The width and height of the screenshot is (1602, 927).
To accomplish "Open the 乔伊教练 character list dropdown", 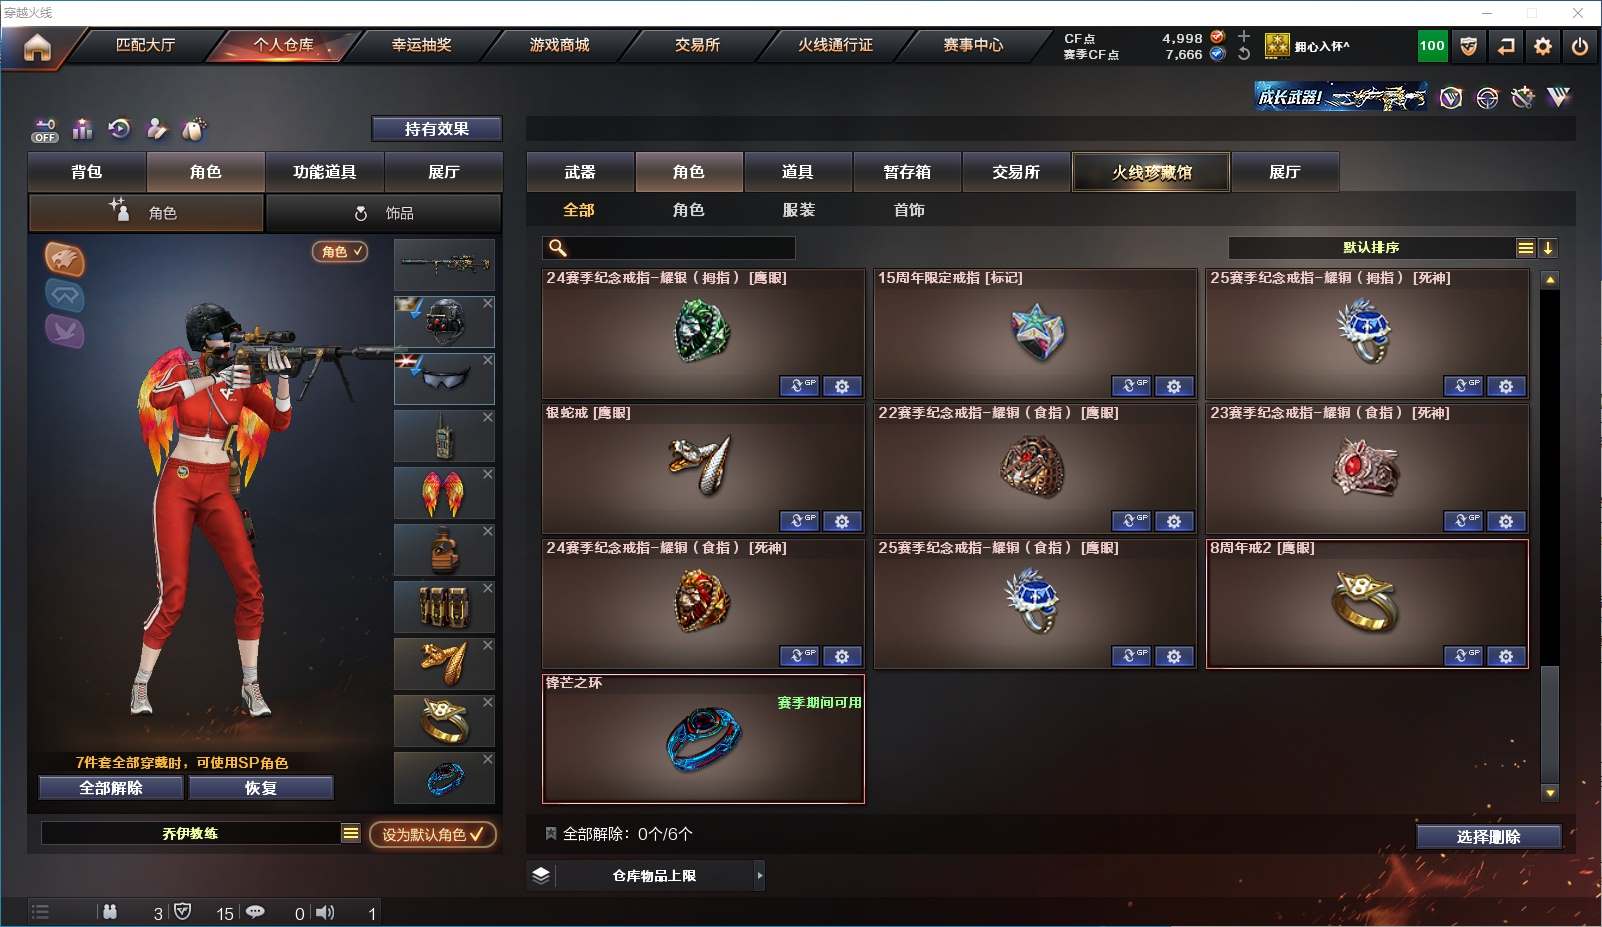I will tap(351, 833).
